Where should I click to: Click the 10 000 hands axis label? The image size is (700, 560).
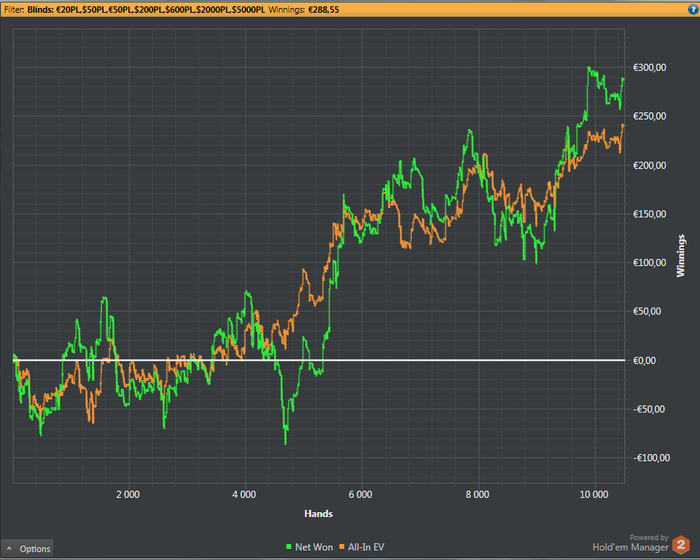pos(594,494)
